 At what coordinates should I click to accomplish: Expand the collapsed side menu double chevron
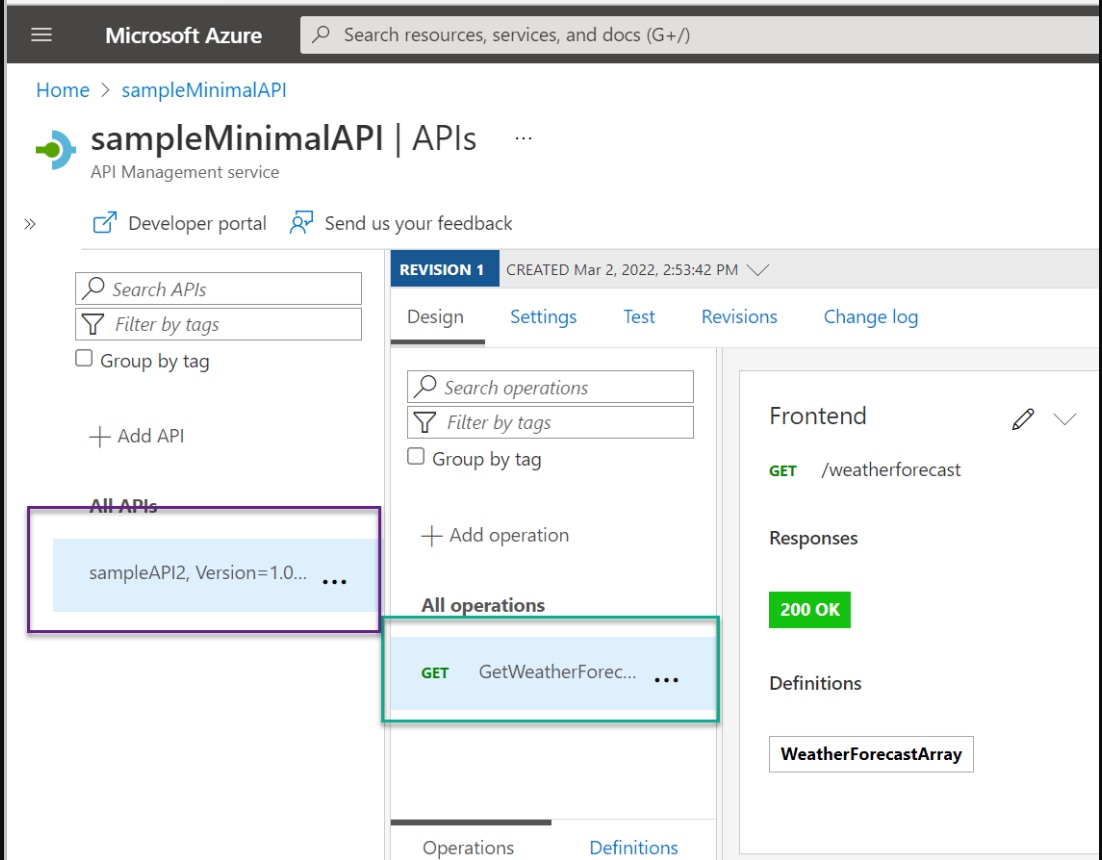tap(30, 224)
